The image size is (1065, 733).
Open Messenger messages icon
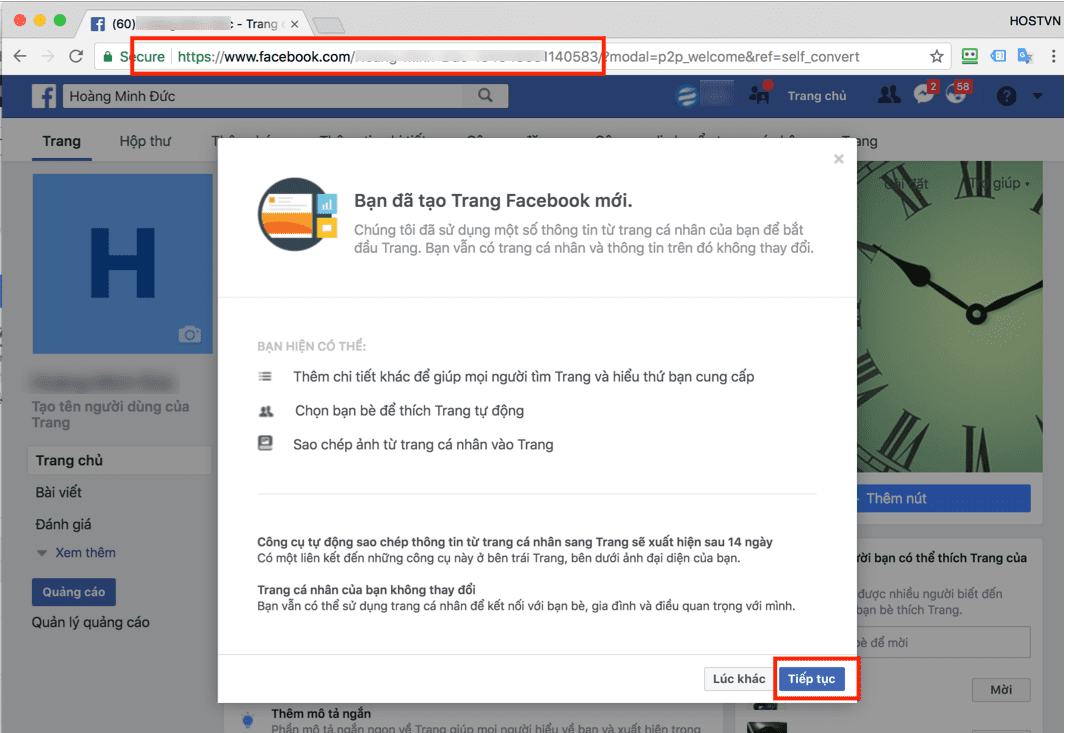pos(924,94)
